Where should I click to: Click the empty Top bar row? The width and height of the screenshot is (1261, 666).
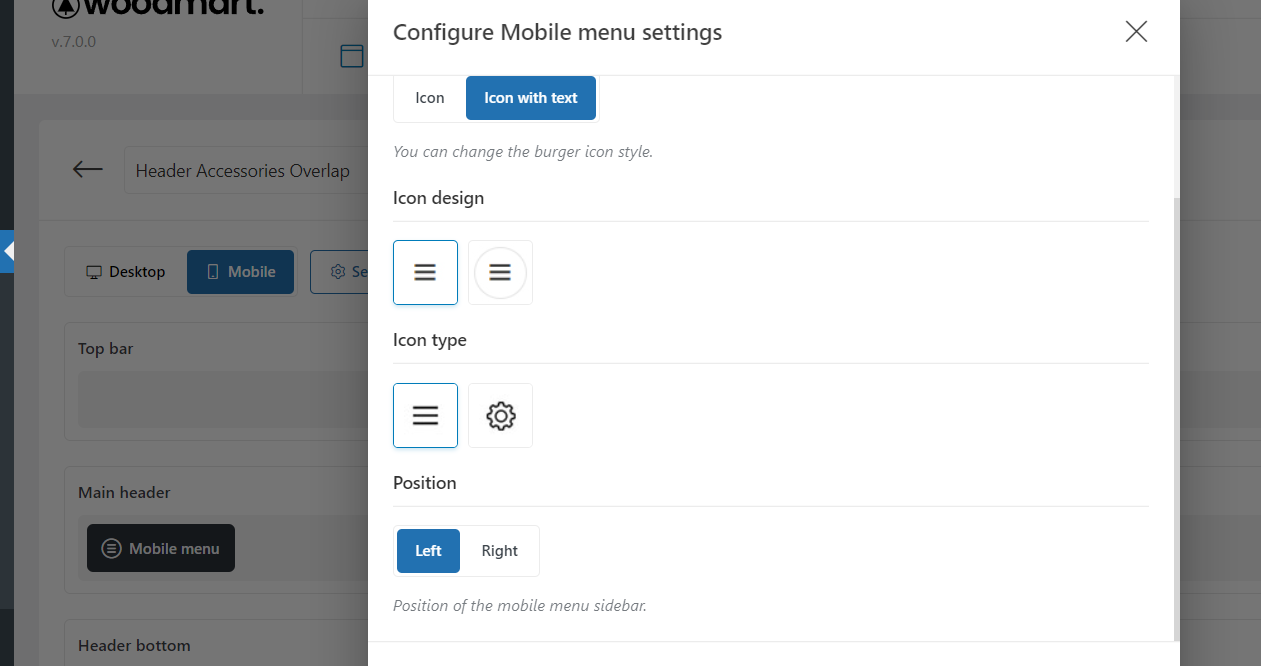click(x=220, y=399)
